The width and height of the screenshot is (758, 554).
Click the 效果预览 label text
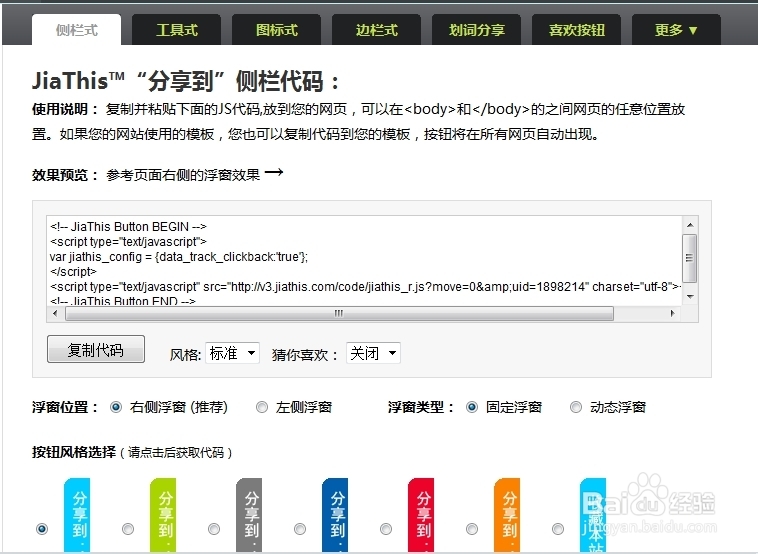(65, 175)
